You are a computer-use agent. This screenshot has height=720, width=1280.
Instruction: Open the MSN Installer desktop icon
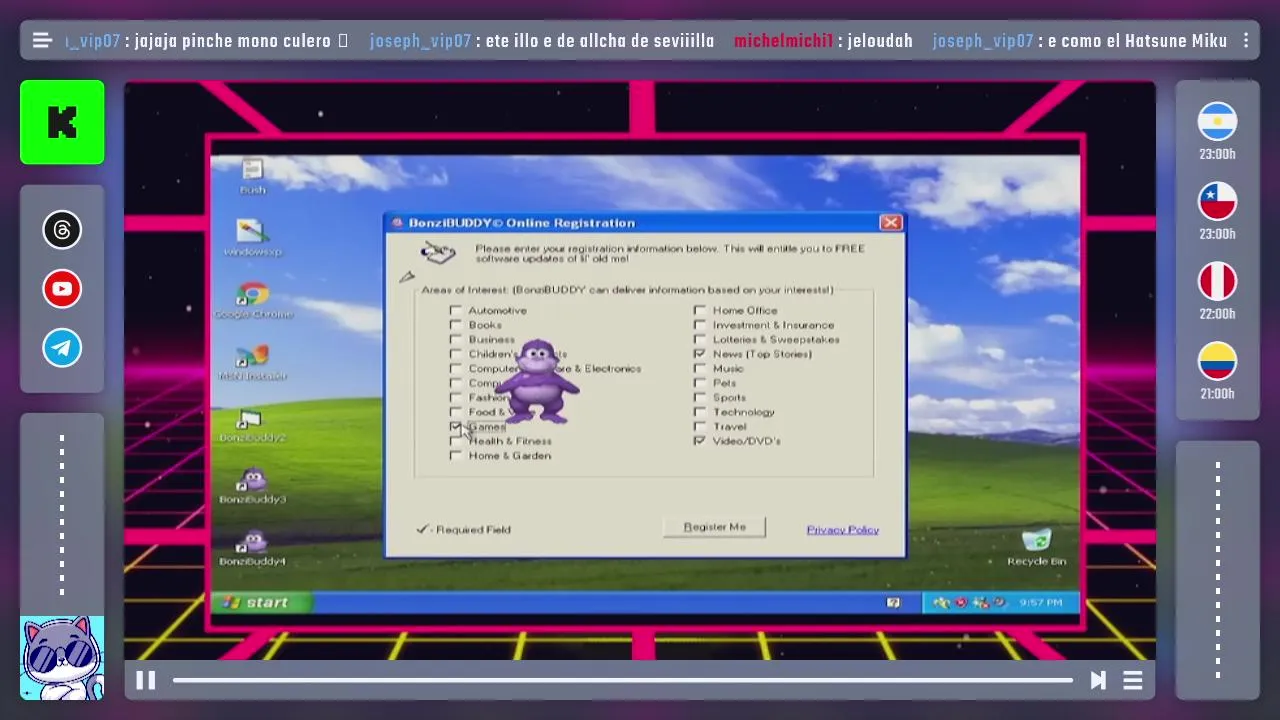pos(252,362)
